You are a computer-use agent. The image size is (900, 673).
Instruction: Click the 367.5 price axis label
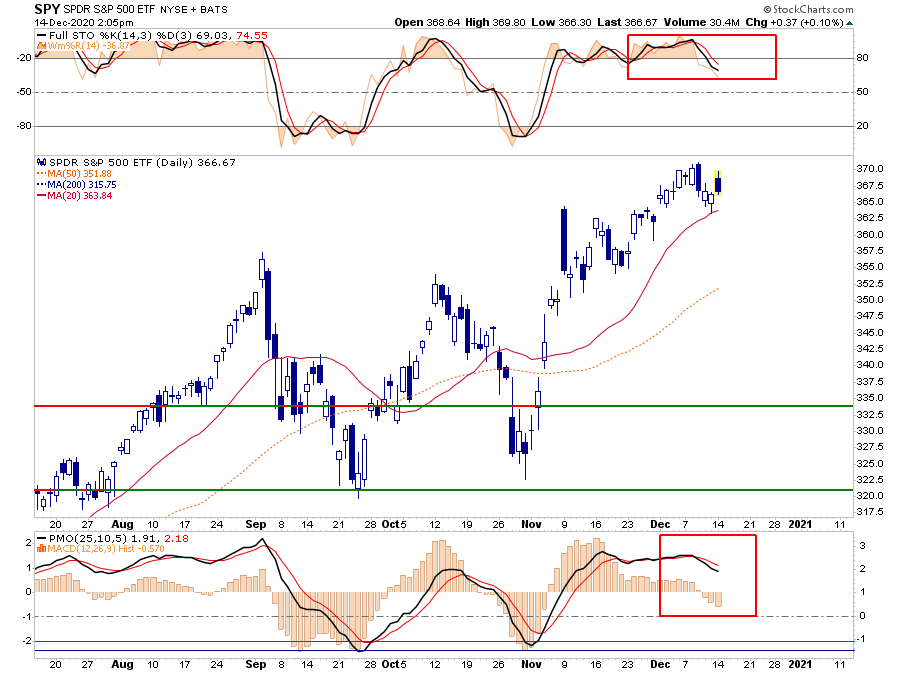pos(870,186)
